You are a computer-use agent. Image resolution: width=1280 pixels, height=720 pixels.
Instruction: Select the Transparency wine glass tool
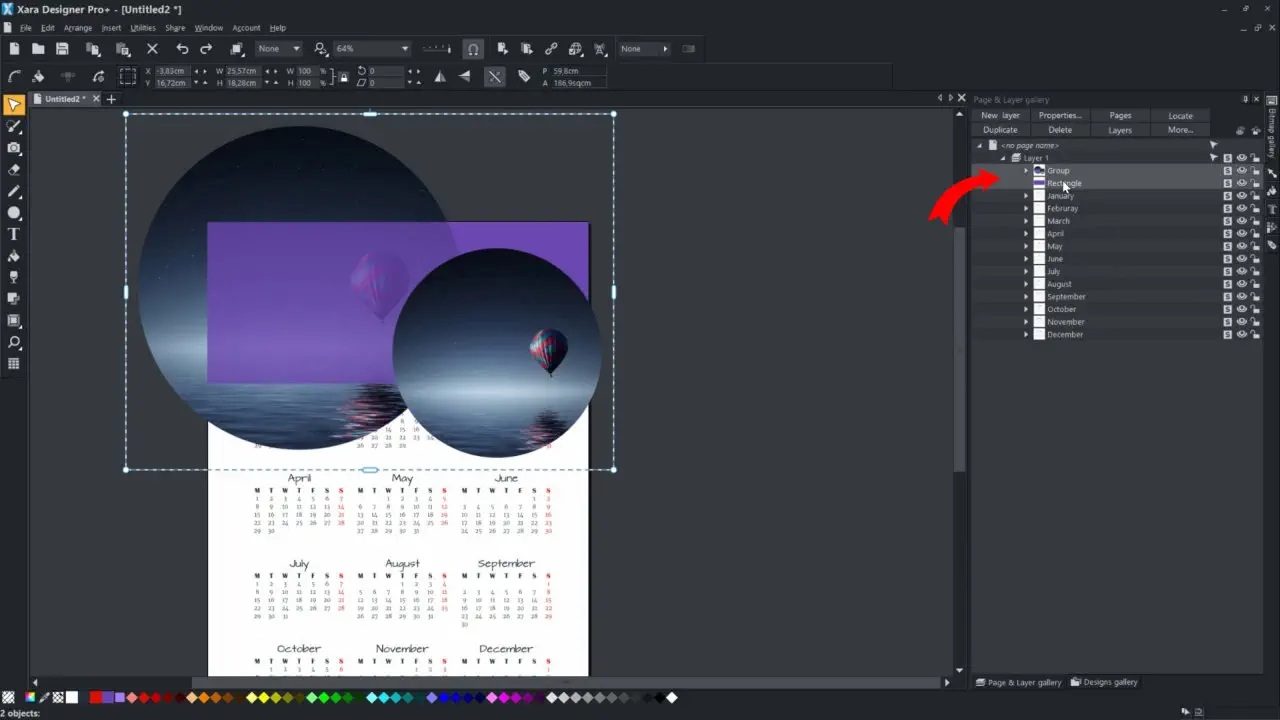click(x=14, y=277)
